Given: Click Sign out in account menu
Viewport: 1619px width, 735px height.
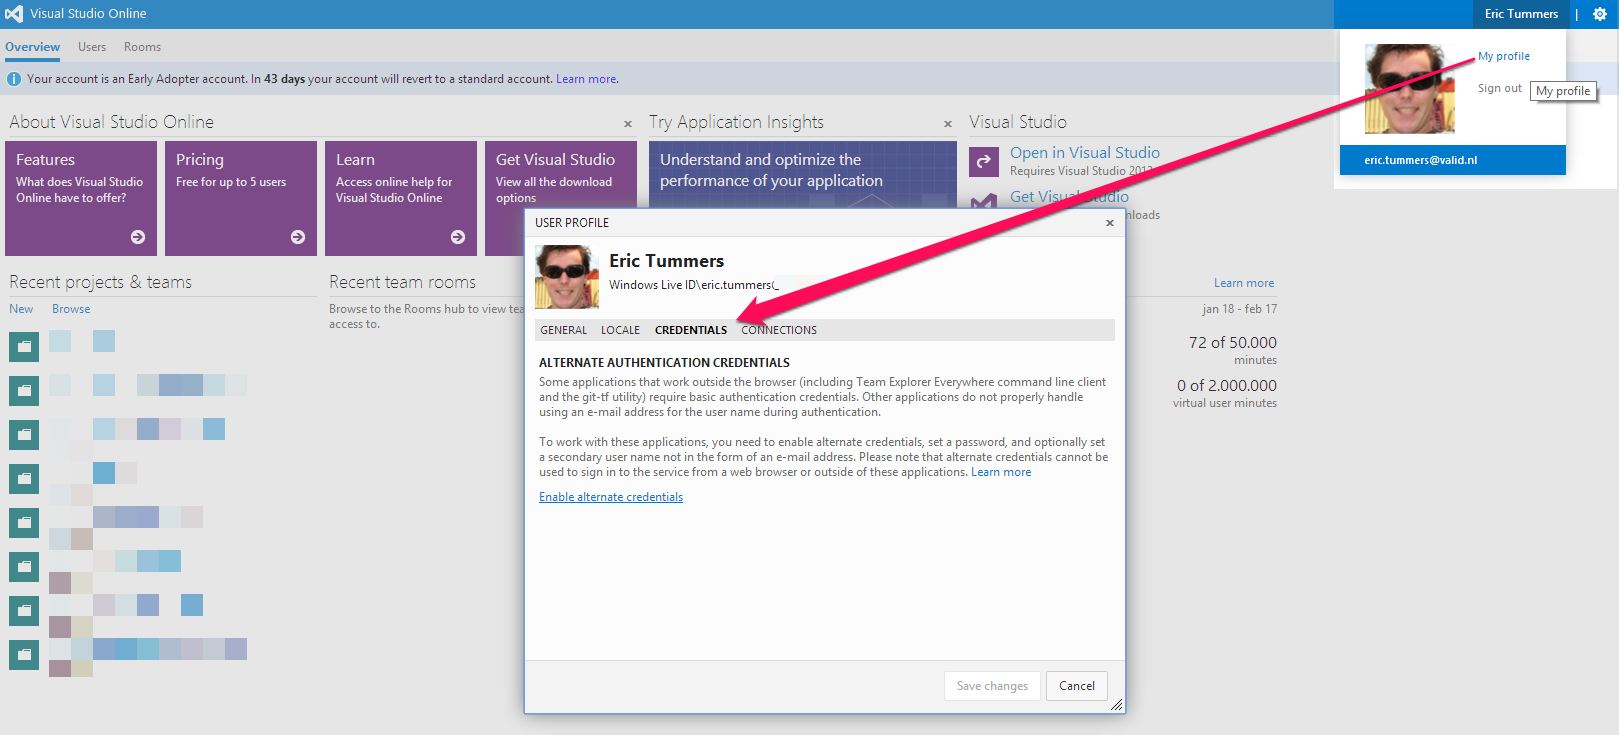Looking at the screenshot, I should coord(1499,88).
